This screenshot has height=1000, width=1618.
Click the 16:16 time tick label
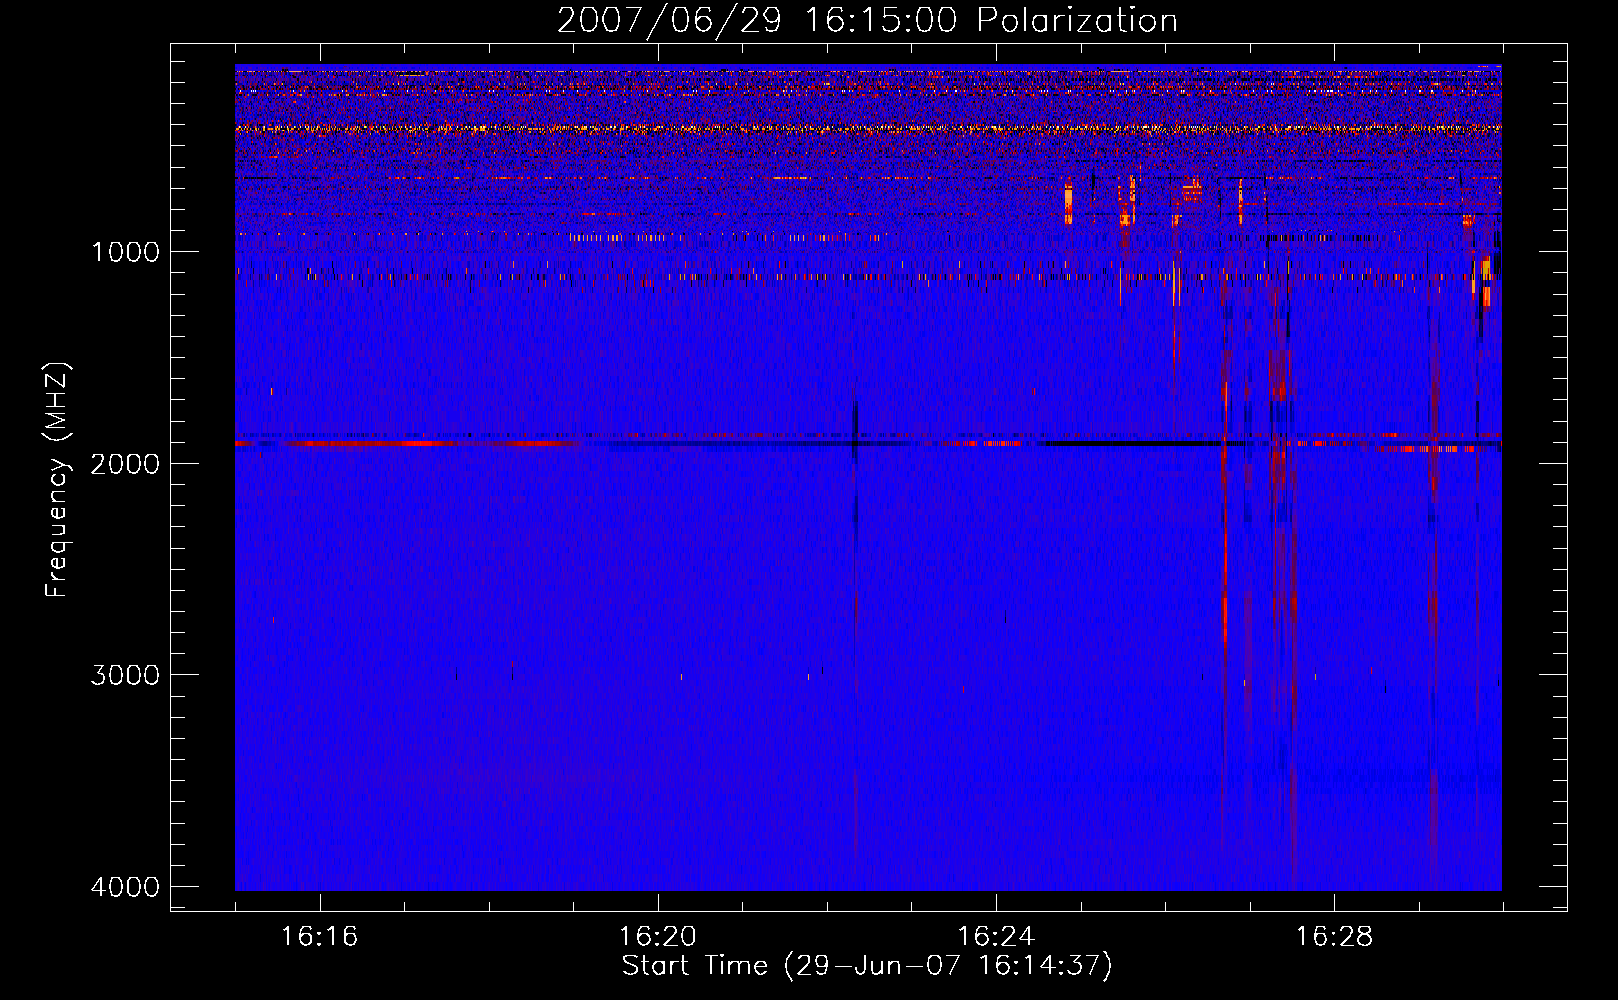point(319,937)
